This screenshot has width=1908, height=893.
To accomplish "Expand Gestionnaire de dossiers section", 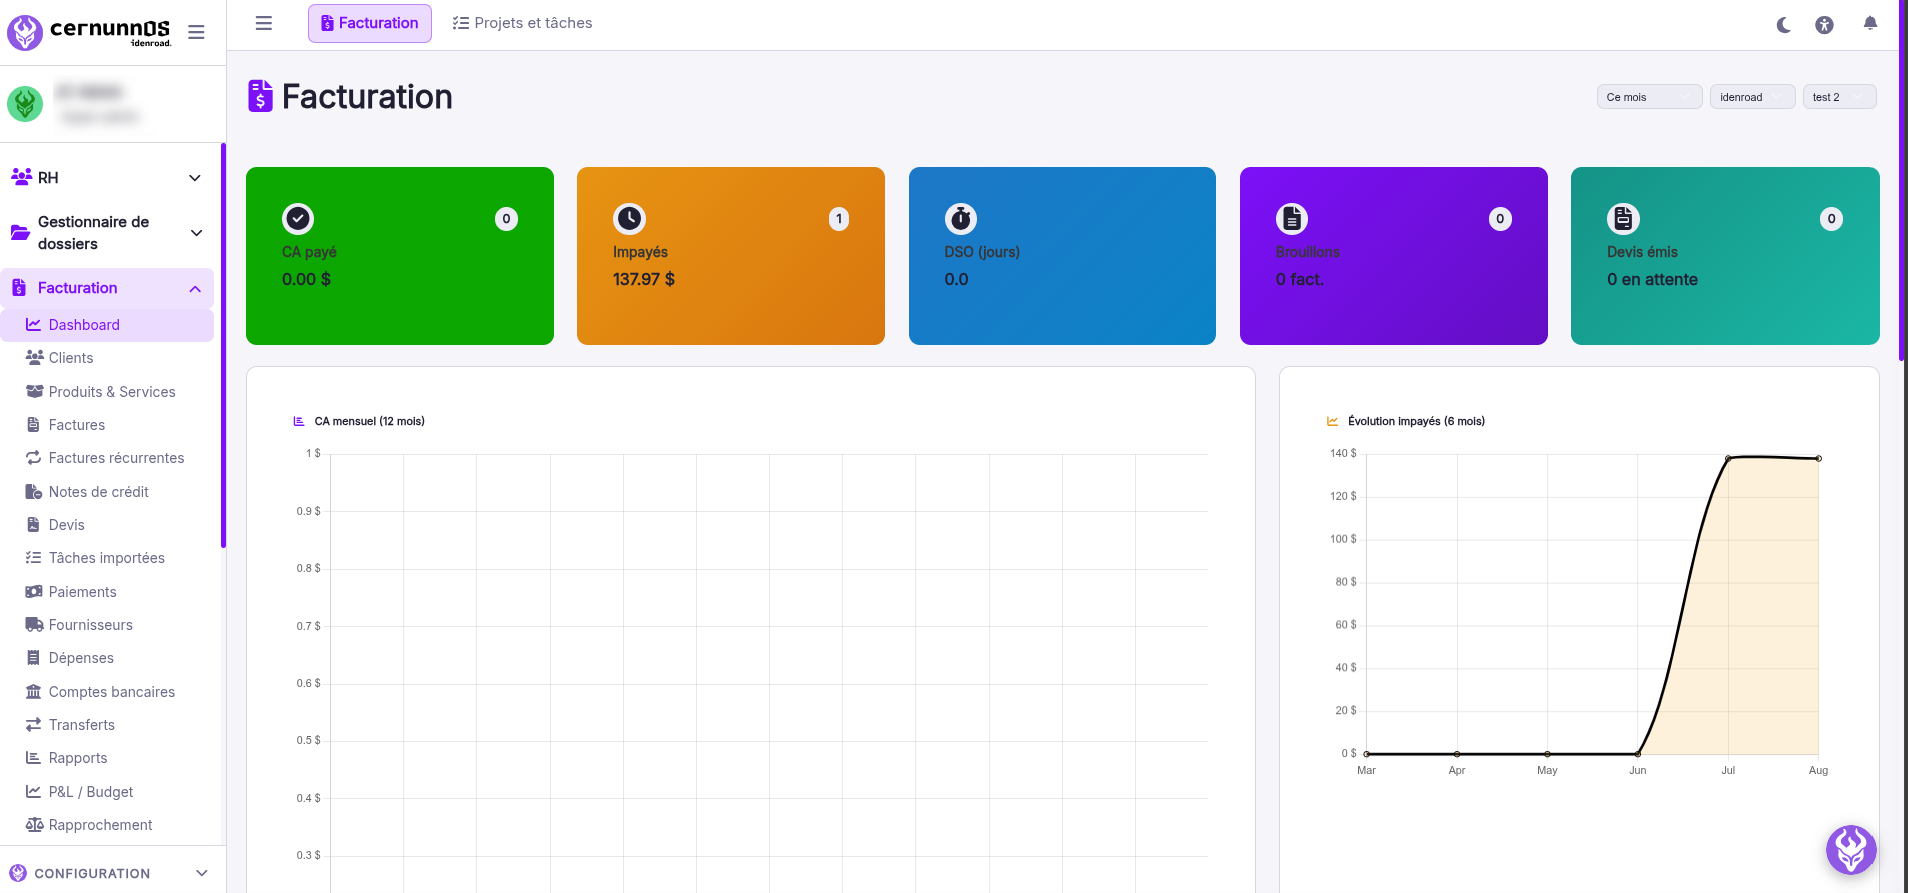I will tap(107, 233).
